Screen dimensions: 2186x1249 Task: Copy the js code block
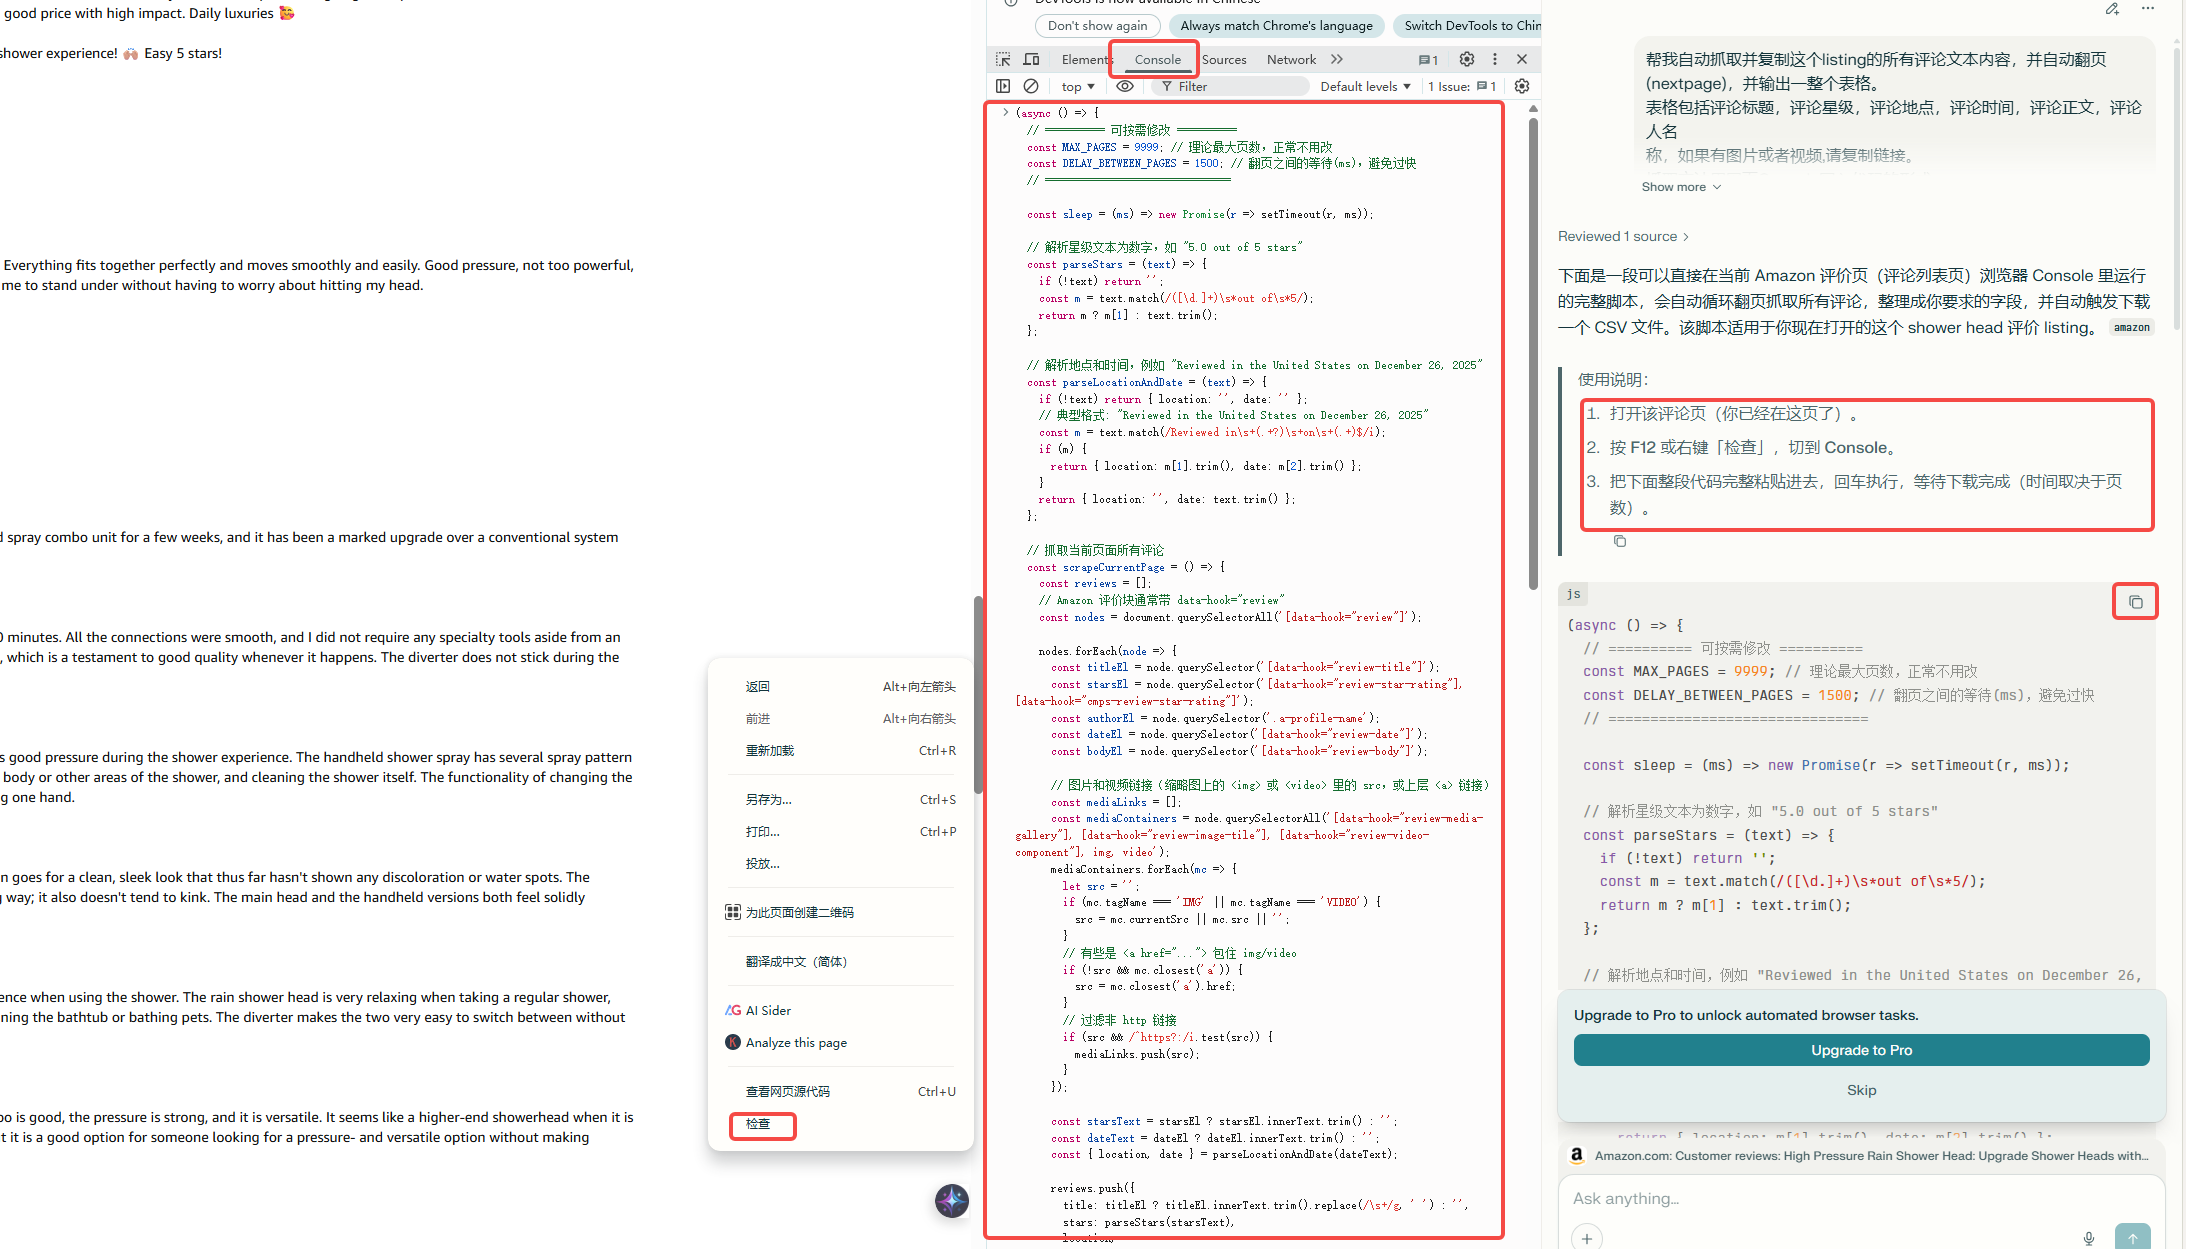click(2135, 602)
